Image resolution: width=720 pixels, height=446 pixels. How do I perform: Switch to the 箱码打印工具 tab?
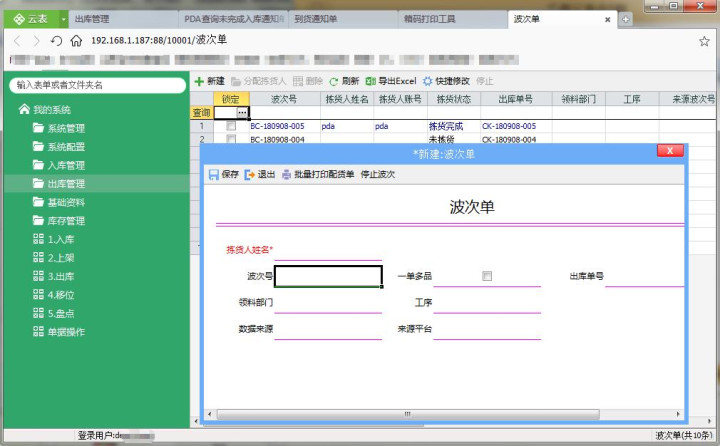[430, 19]
